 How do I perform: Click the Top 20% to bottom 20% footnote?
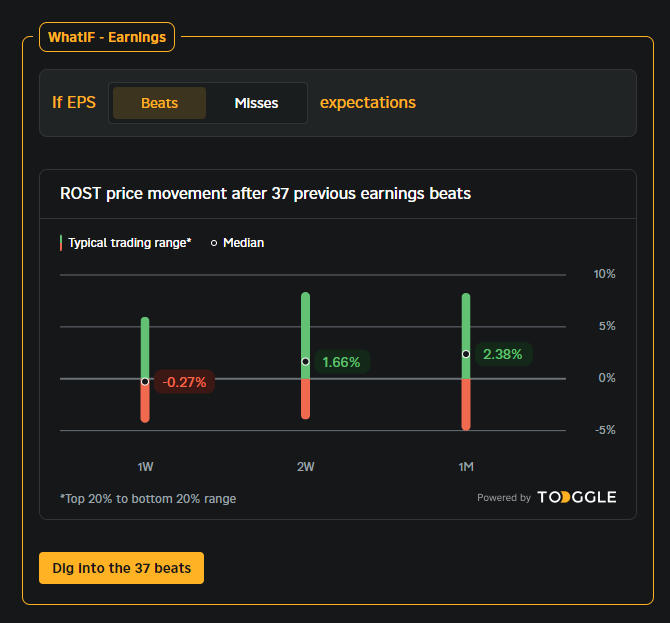(x=148, y=499)
